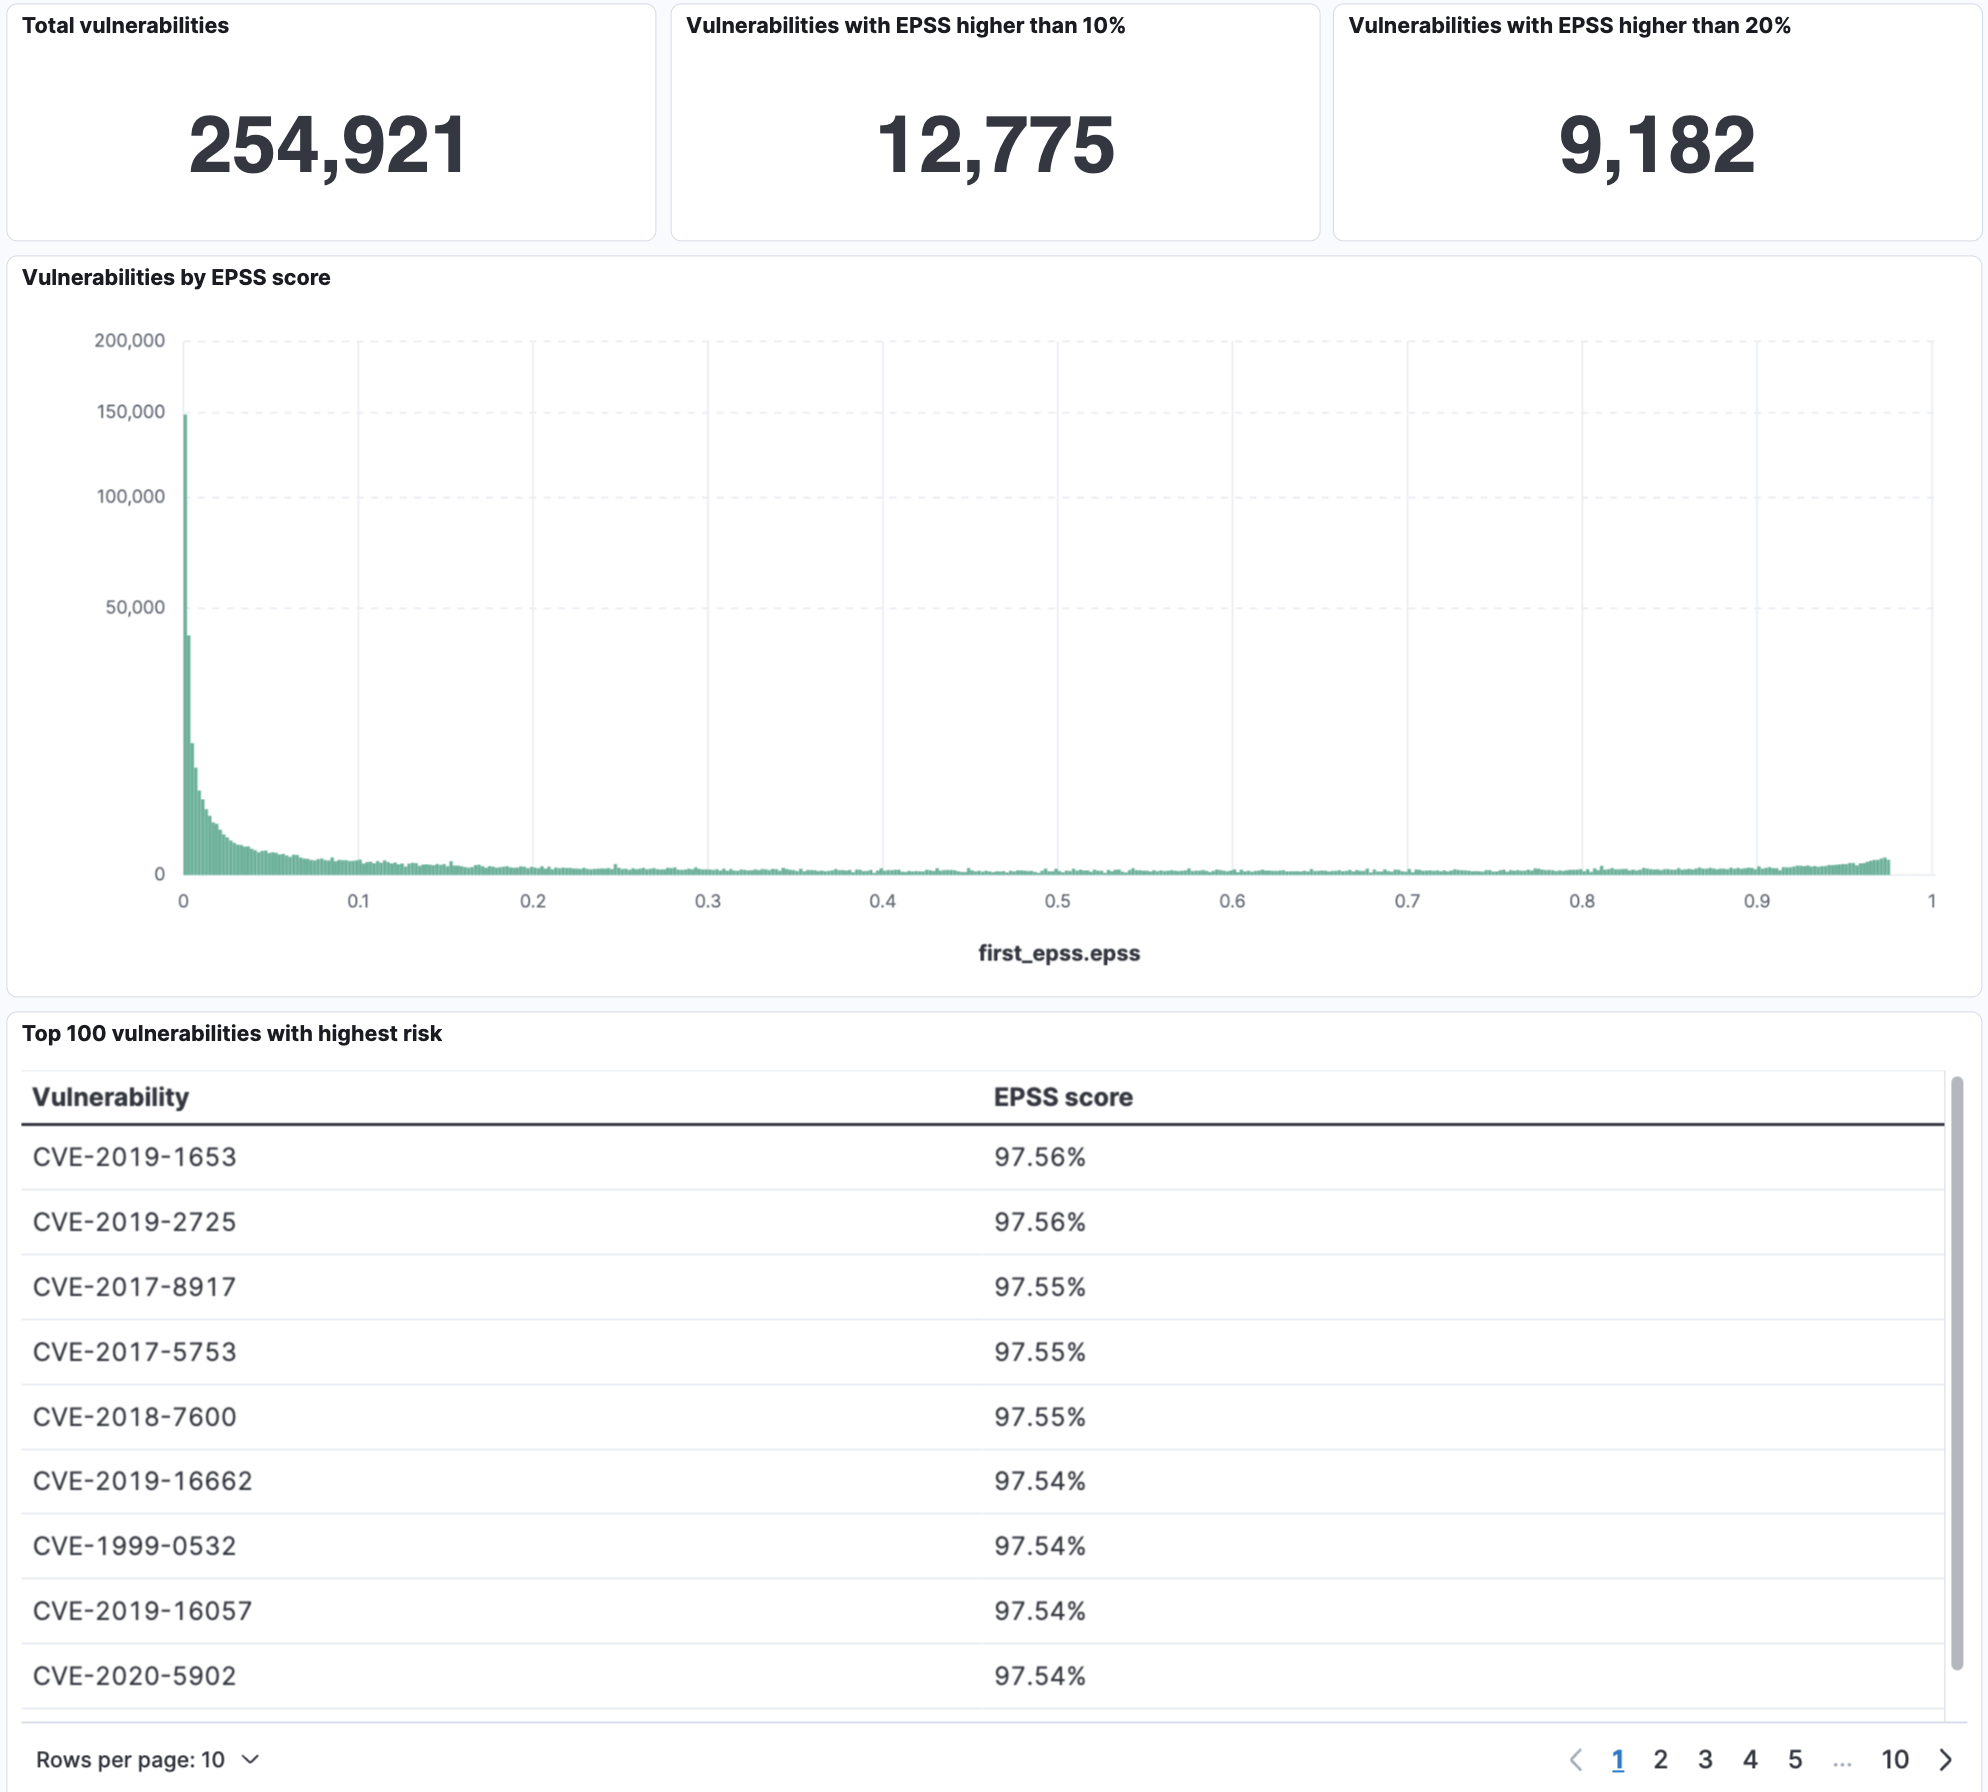Screen dimensions: 1988x1792
Task: Select page 2 of the vulnerabilities table
Action: pos(1662,1760)
